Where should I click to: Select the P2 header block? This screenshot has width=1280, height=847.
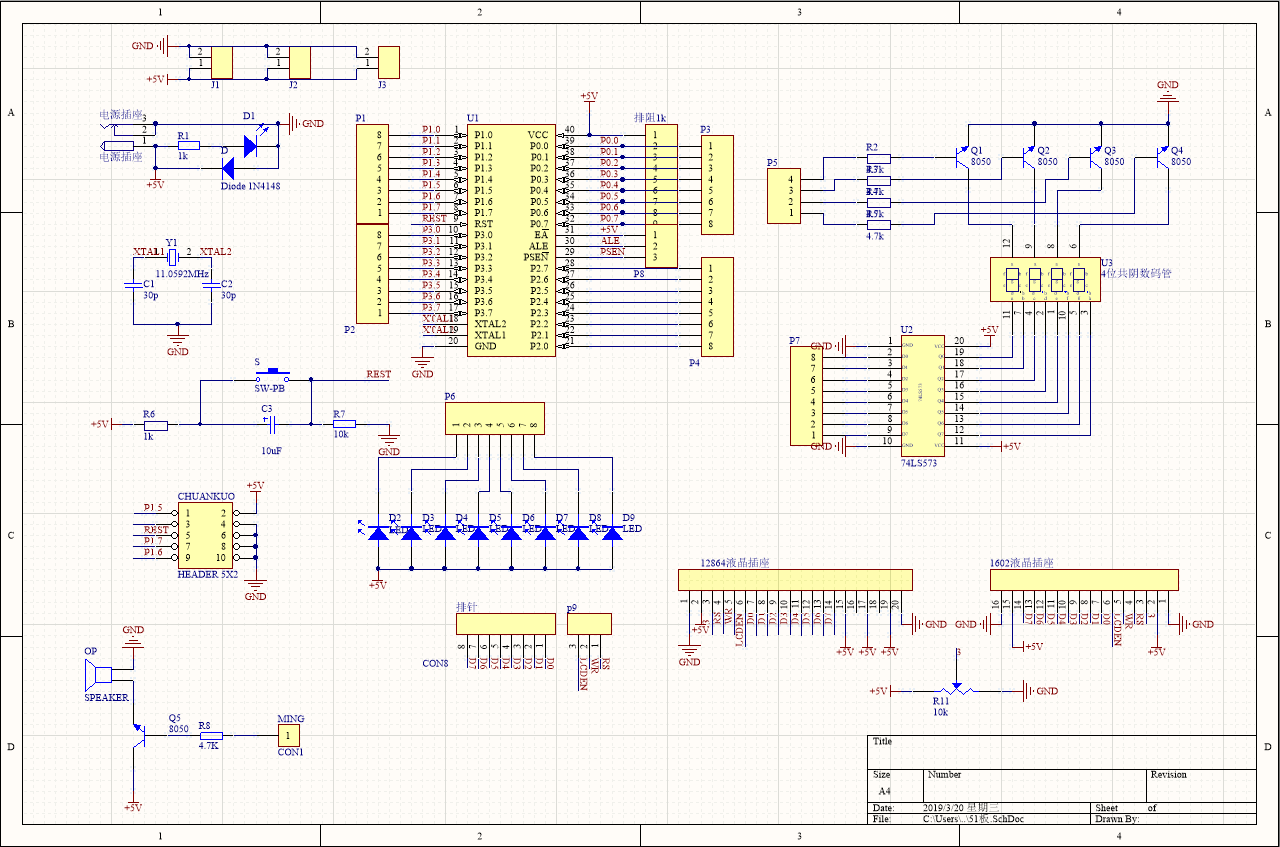(373, 274)
